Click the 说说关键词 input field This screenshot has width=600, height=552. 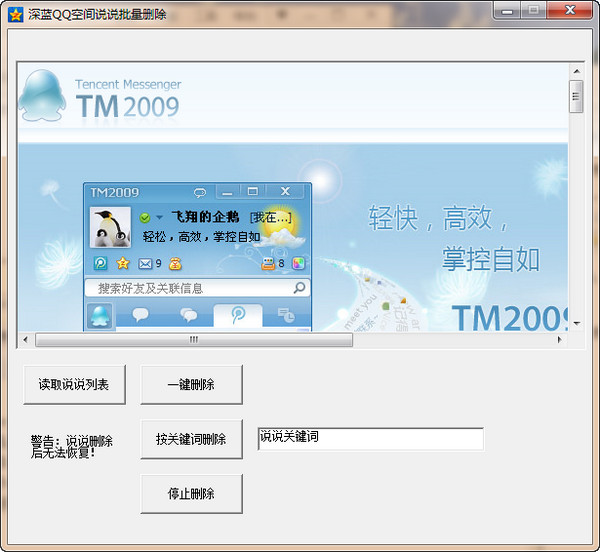pyautogui.click(x=370, y=439)
